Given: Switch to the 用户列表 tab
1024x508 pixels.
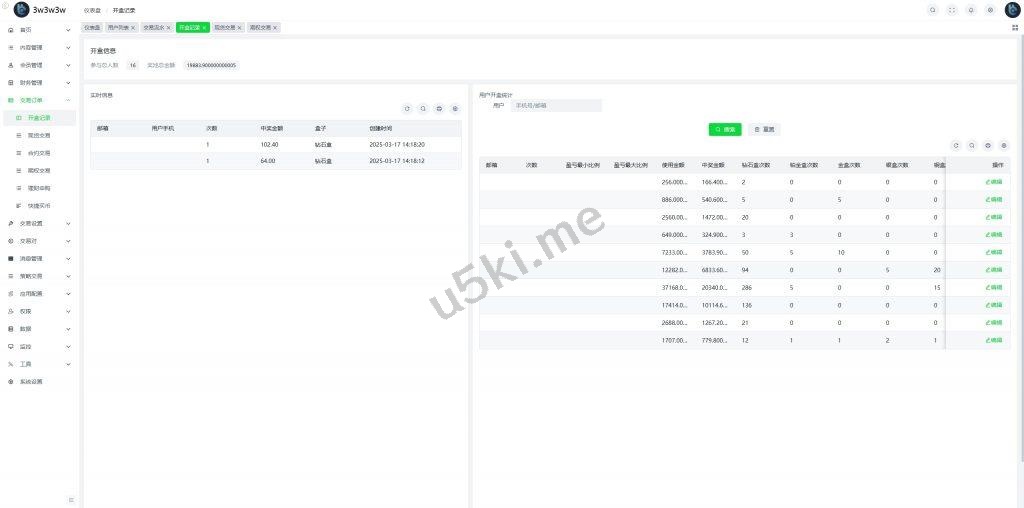Looking at the screenshot, I should [x=119, y=28].
